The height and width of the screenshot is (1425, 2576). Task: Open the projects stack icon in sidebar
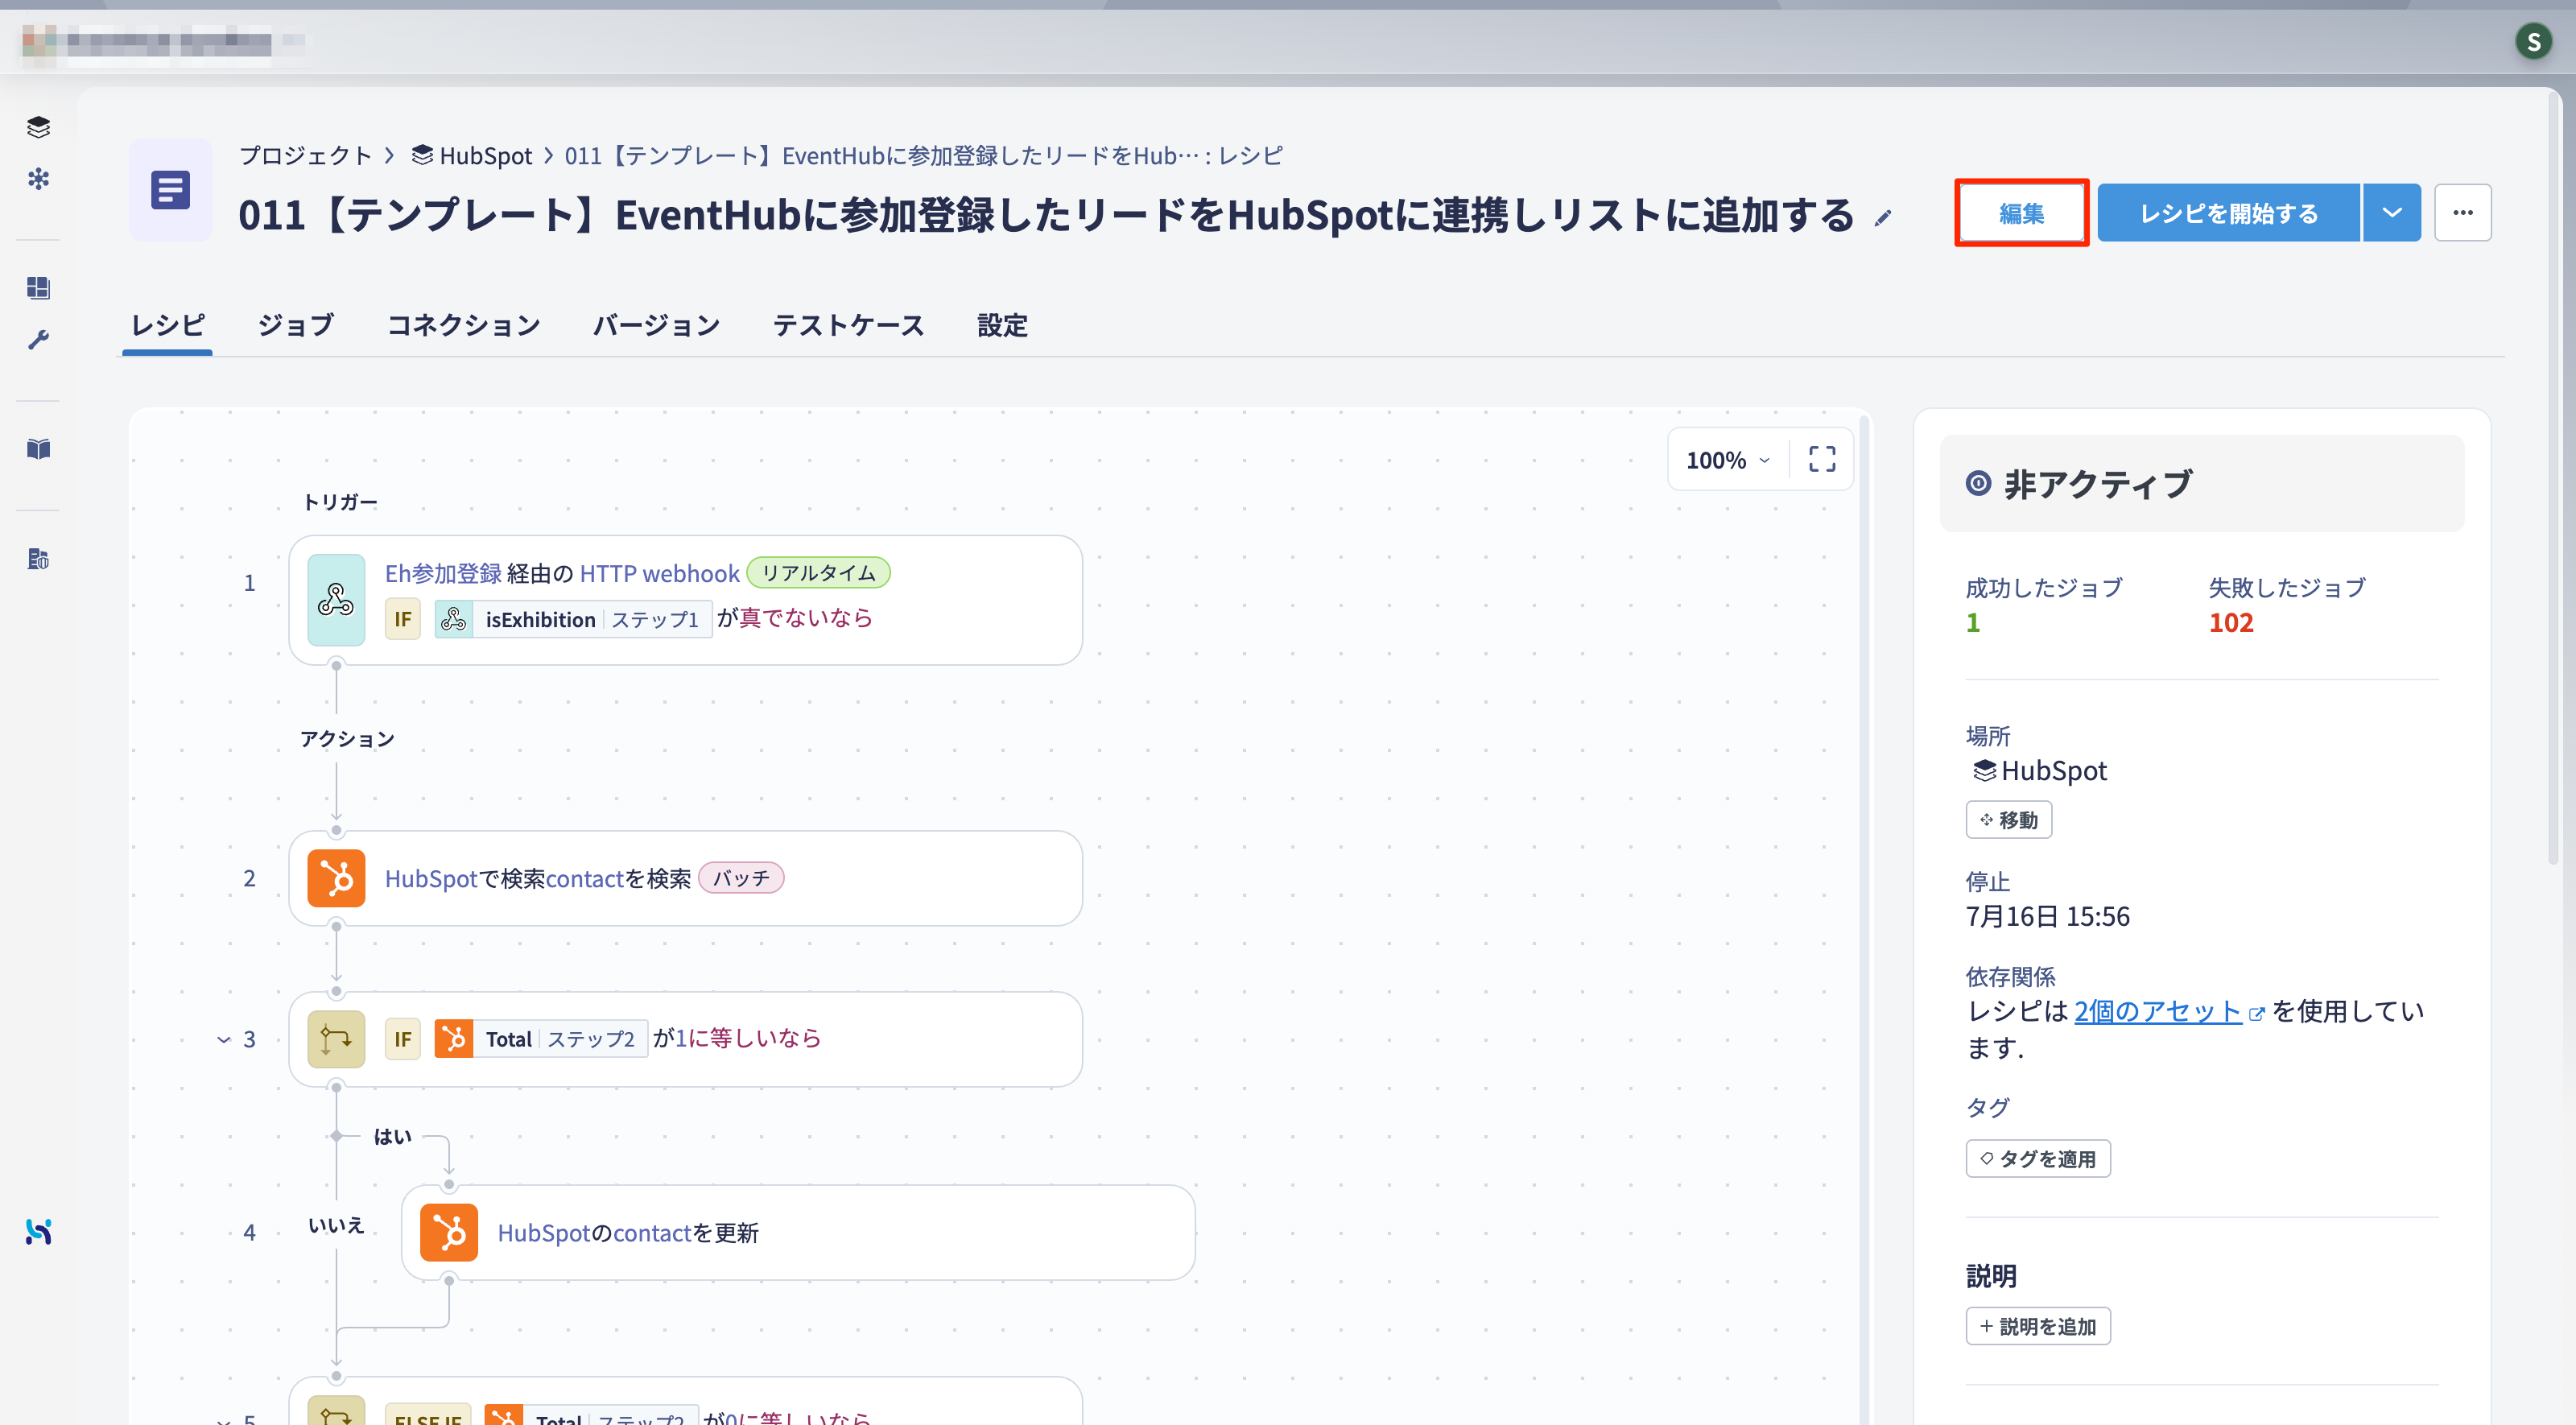(38, 127)
